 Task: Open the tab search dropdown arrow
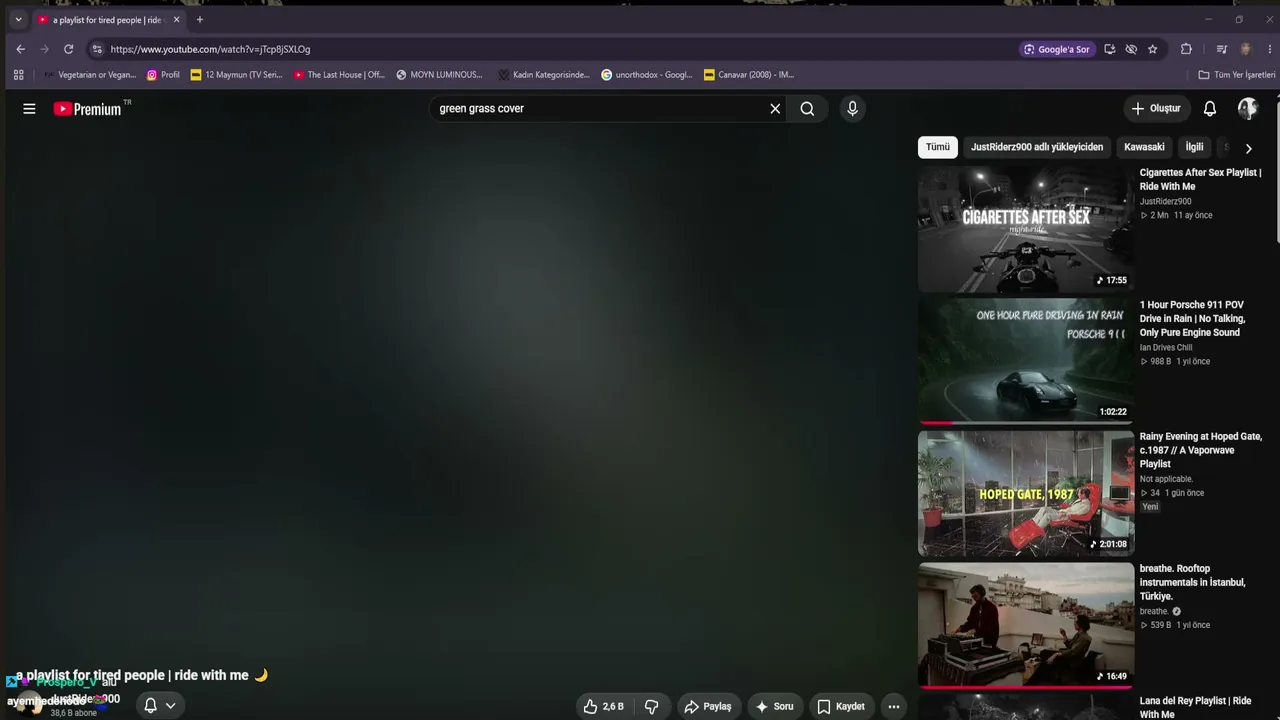[18, 20]
